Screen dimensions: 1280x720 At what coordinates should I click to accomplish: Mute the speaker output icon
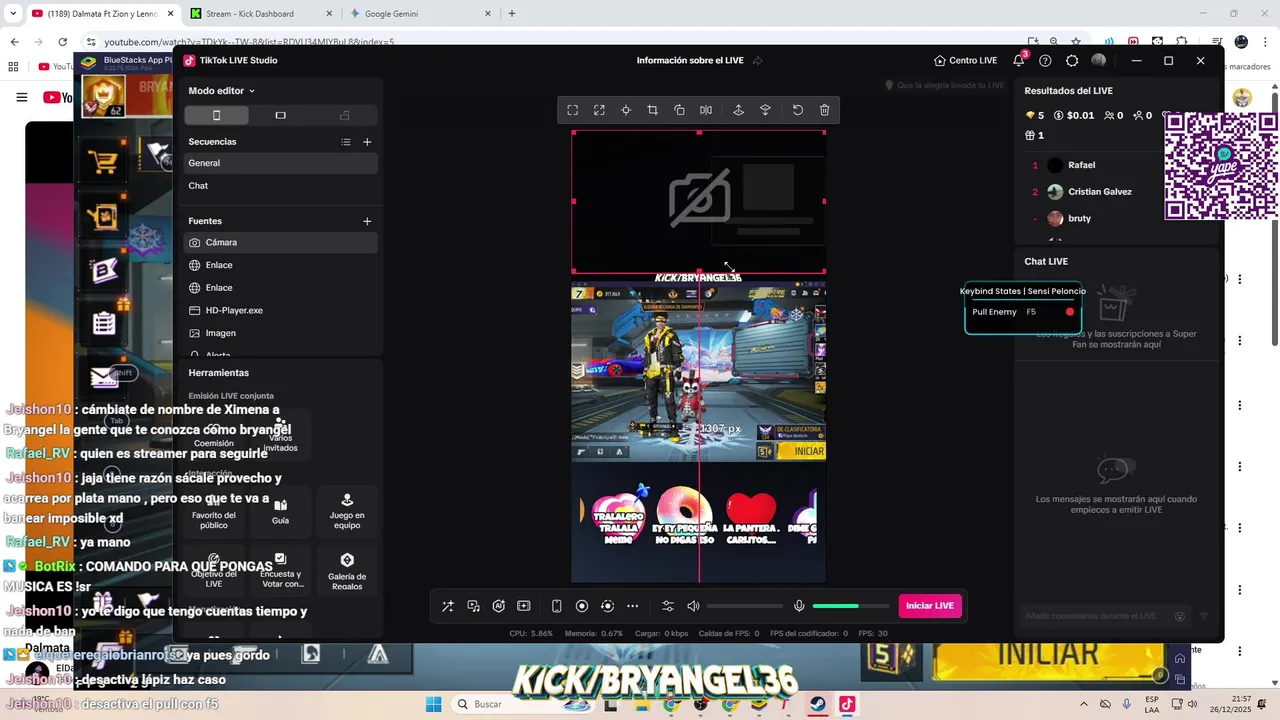click(x=693, y=606)
